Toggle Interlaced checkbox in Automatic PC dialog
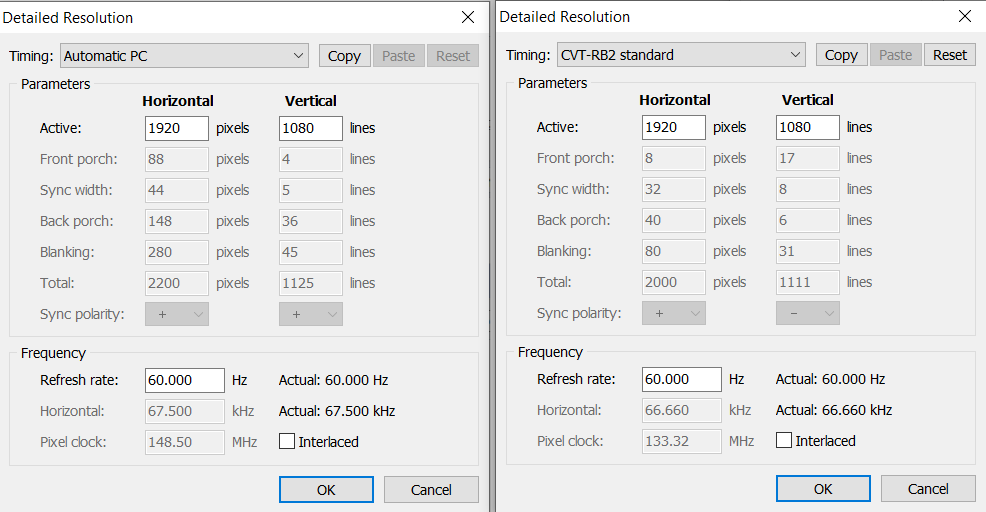The image size is (986, 512). [287, 442]
